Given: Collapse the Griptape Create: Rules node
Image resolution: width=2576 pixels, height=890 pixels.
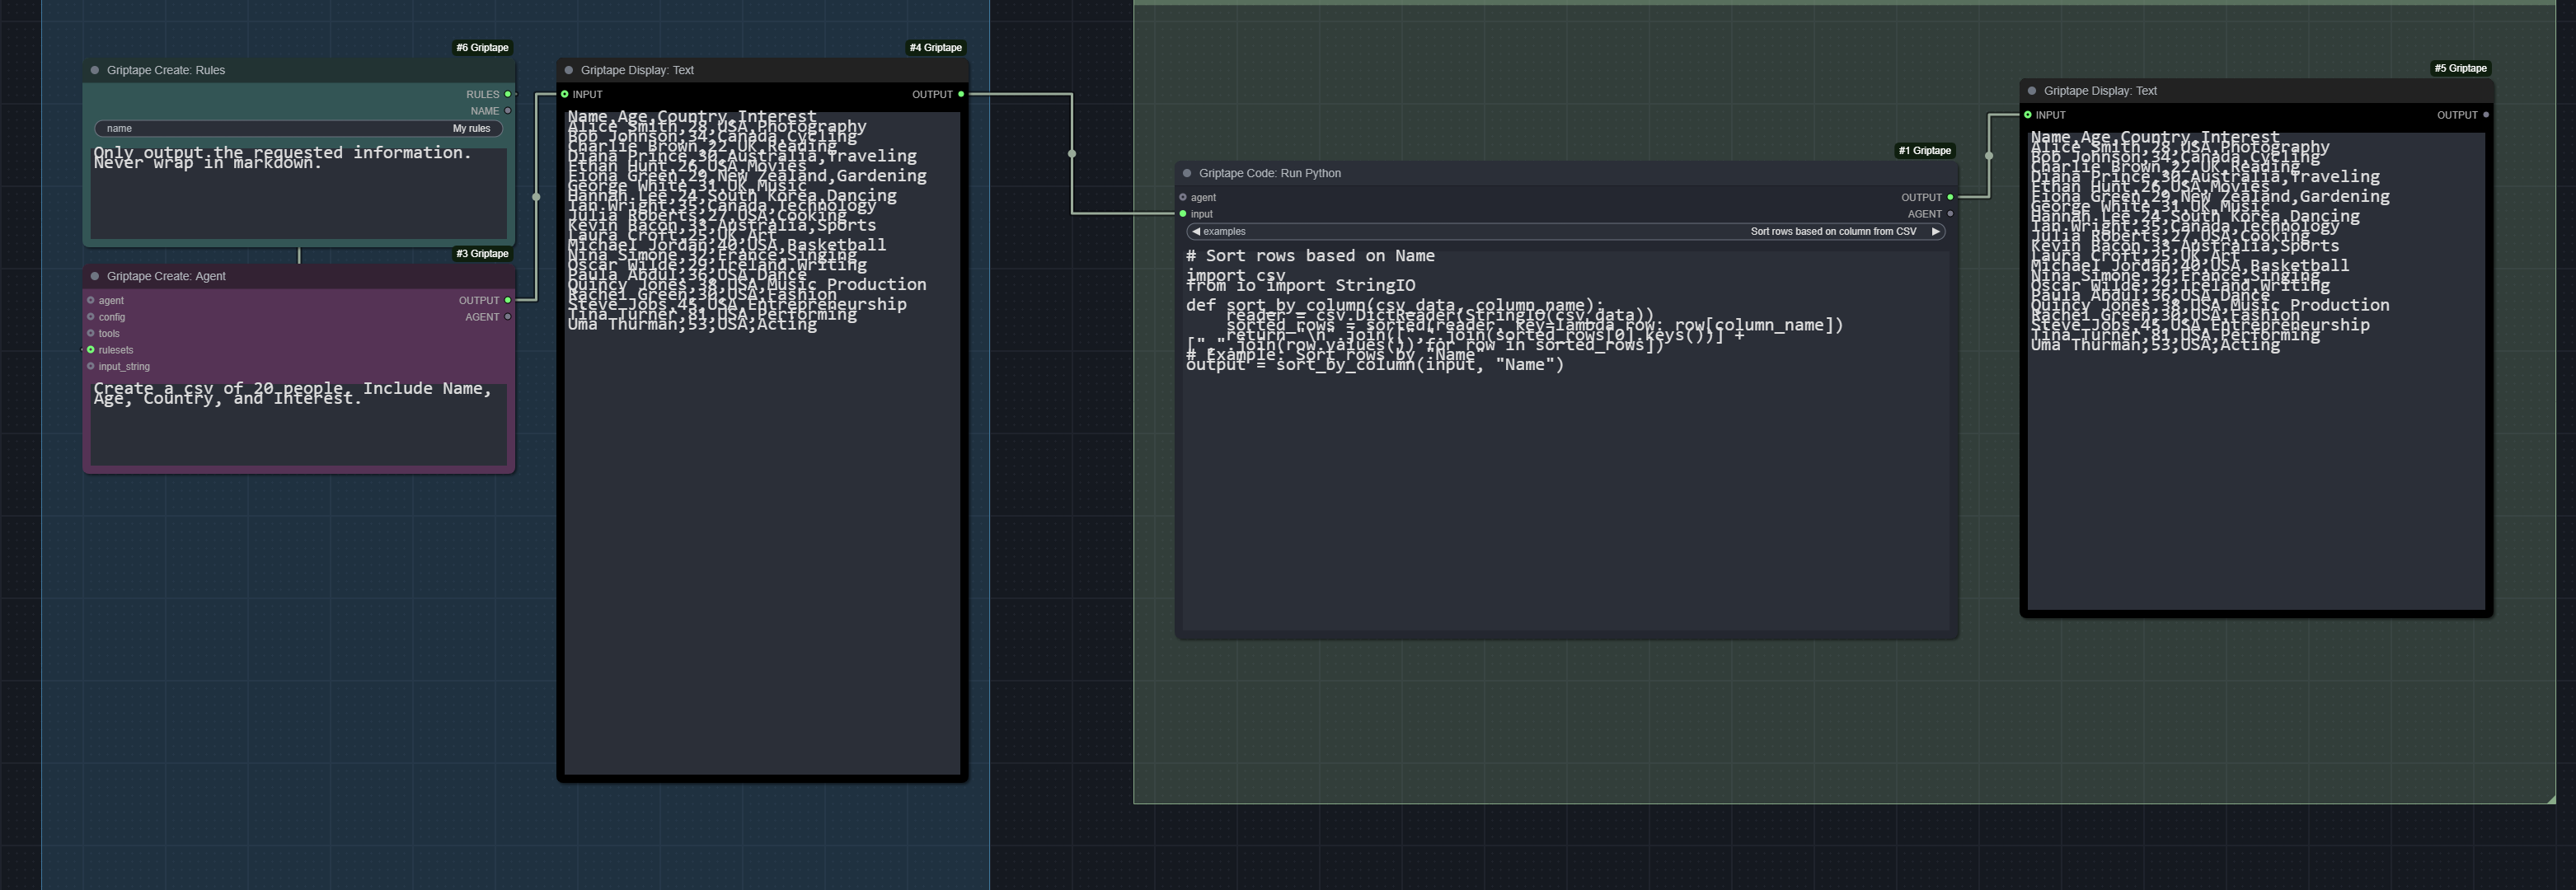Looking at the screenshot, I should (x=95, y=70).
